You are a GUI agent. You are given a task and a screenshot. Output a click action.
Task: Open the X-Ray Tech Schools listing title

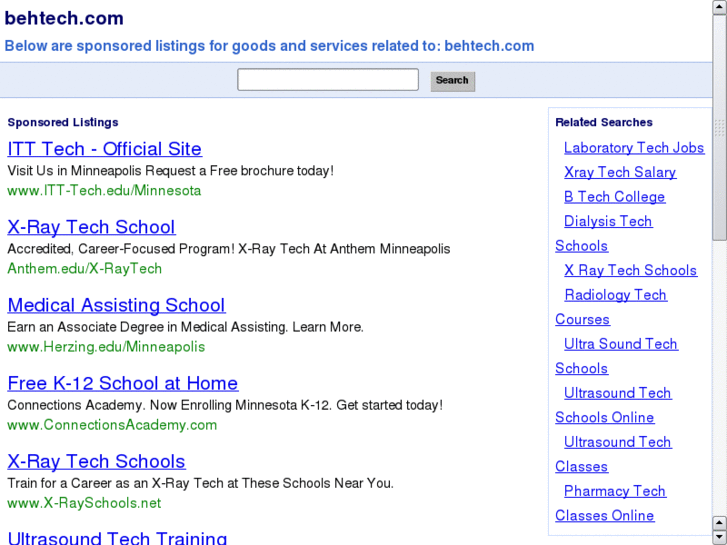coord(96,462)
